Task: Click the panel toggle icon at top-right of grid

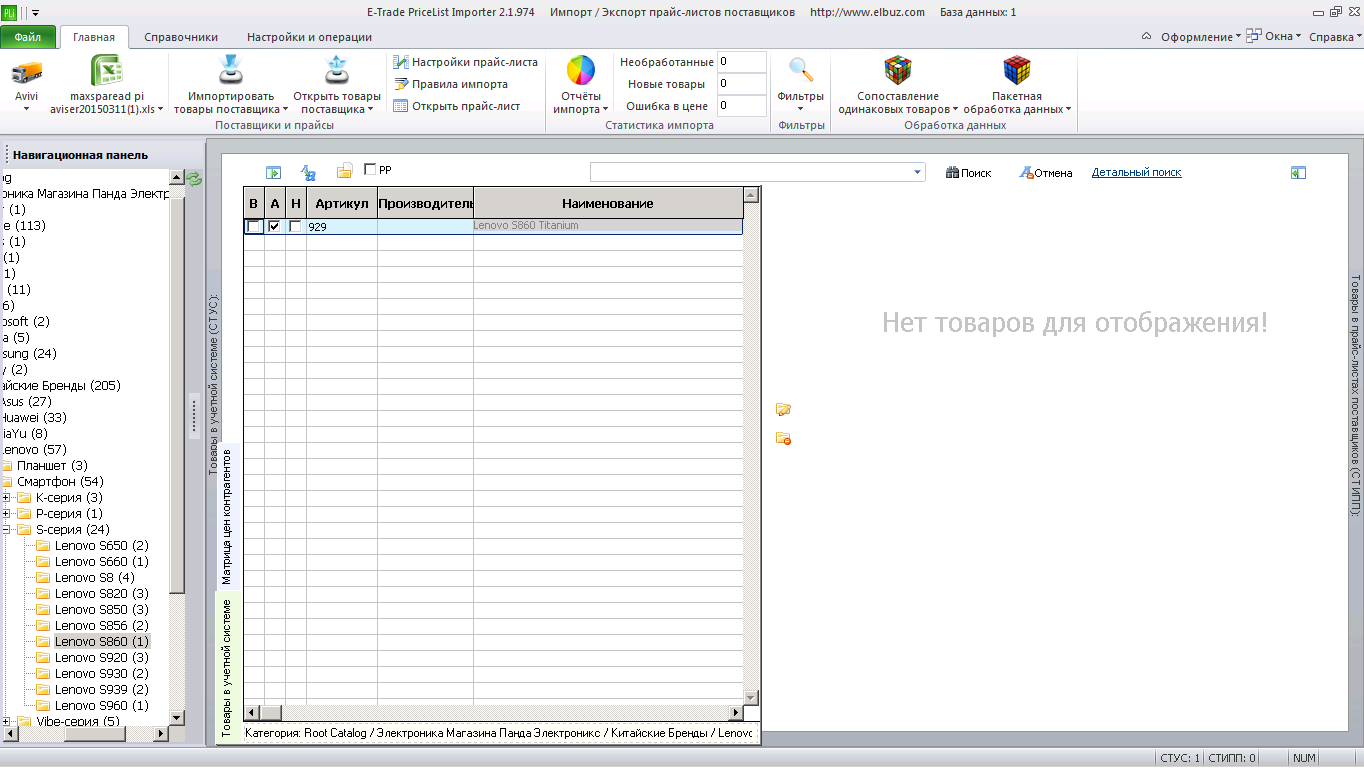Action: pos(1298,173)
